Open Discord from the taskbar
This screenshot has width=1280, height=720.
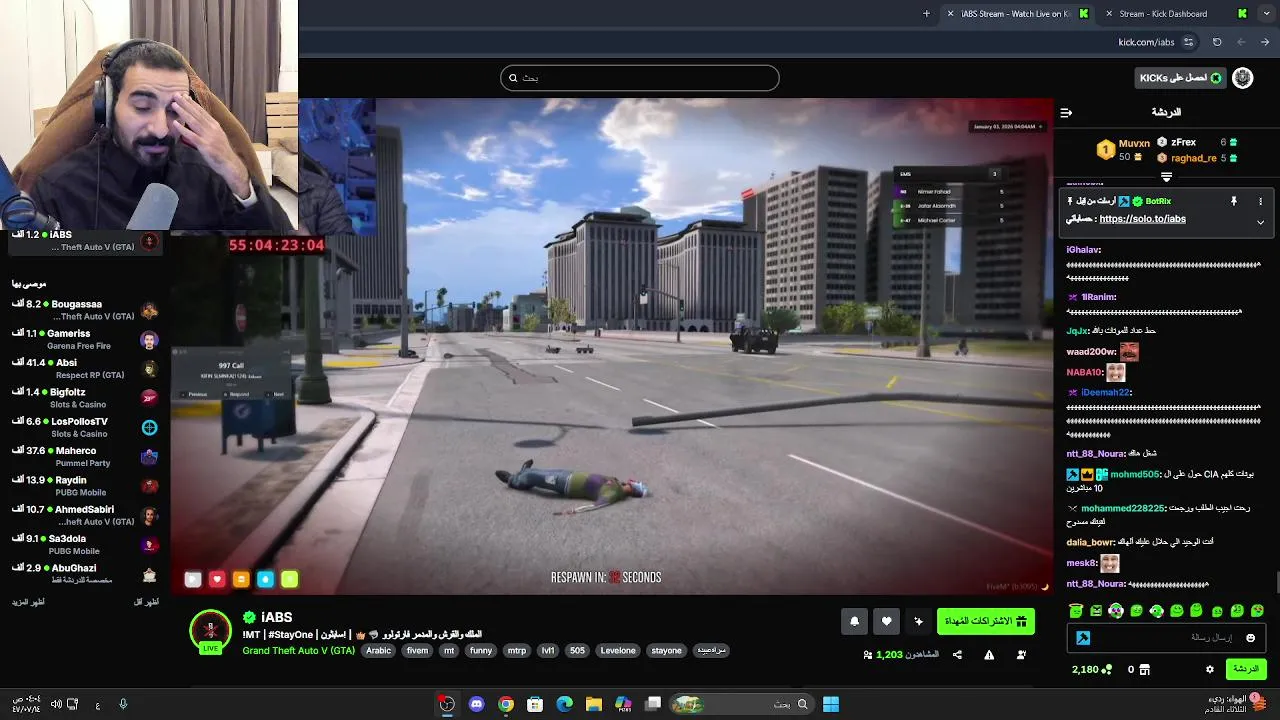click(x=476, y=704)
